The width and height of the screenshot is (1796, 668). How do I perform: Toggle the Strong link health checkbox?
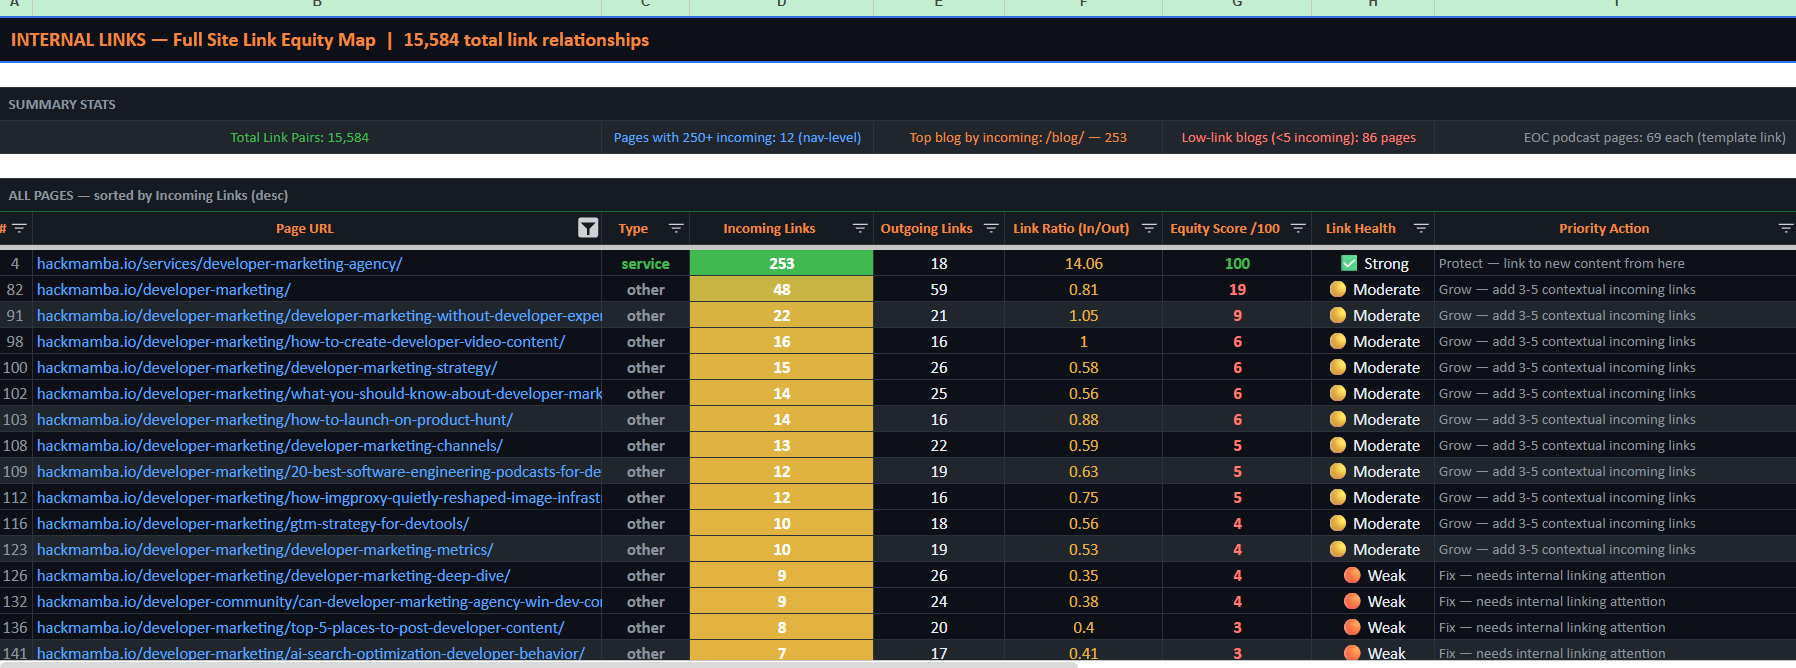point(1349,263)
